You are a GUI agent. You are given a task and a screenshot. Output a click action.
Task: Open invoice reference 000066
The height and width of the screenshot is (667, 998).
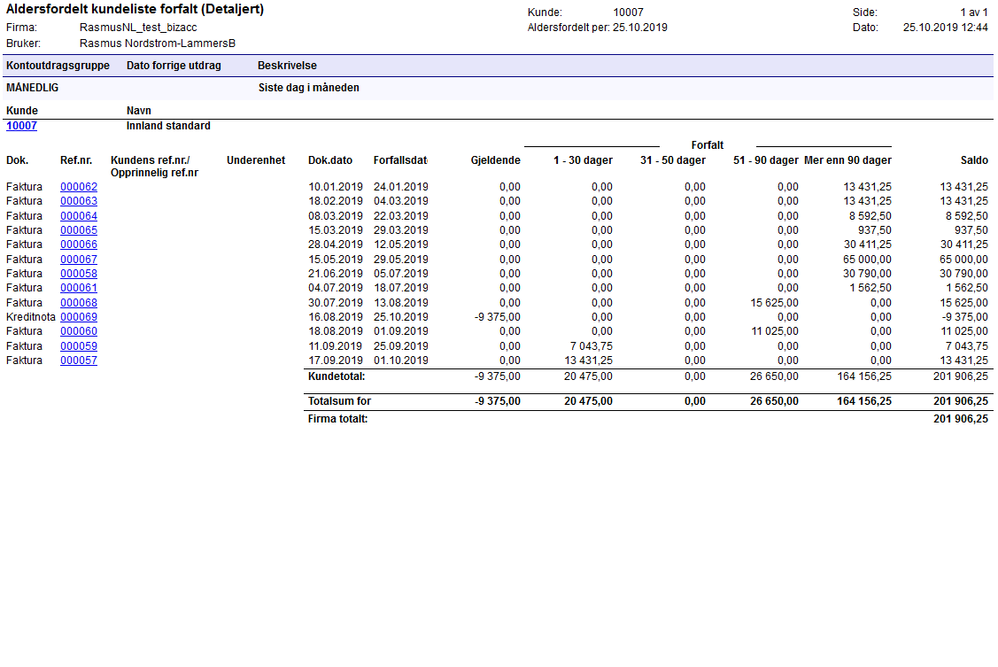pos(79,244)
